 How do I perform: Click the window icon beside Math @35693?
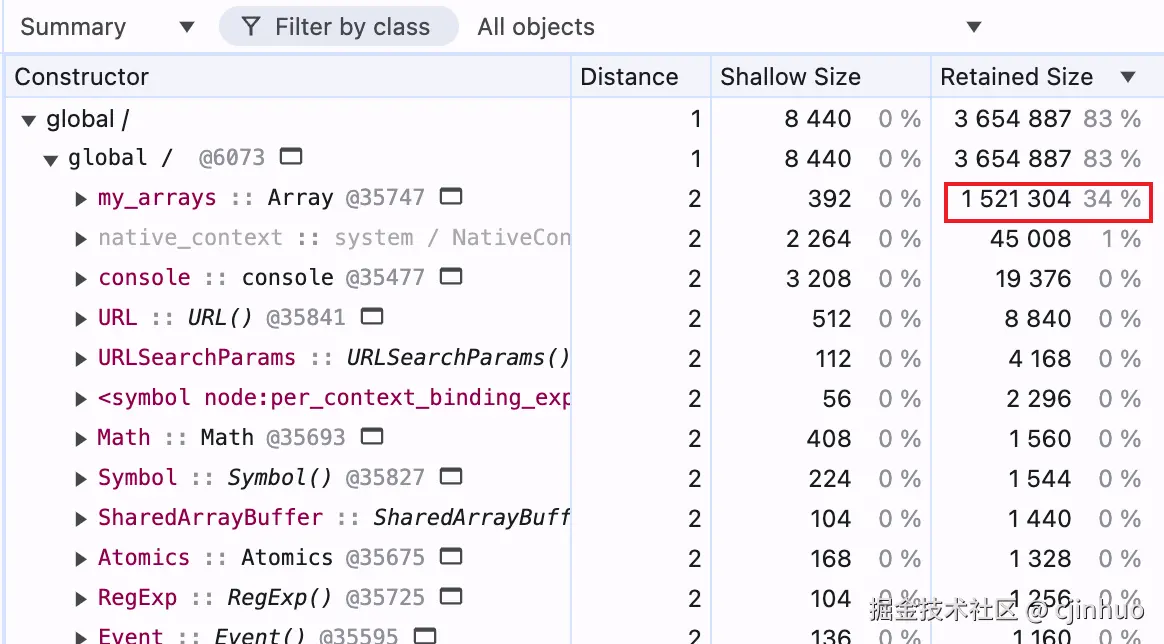[x=372, y=437]
